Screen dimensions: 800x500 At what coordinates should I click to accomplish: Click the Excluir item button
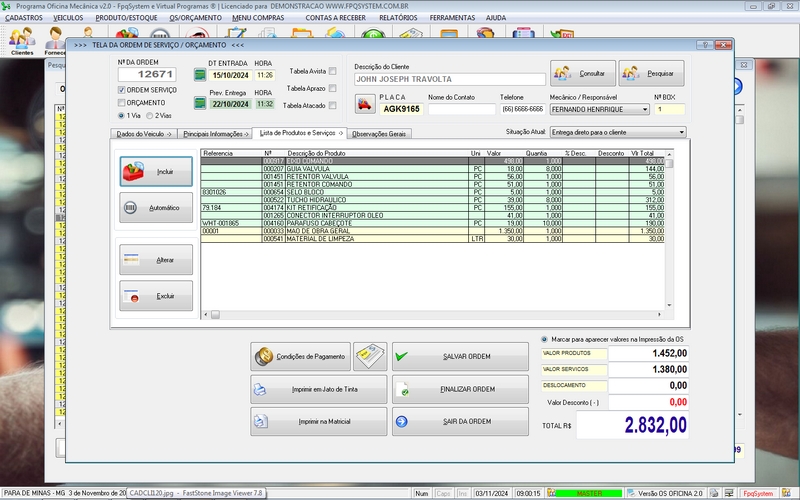point(156,295)
